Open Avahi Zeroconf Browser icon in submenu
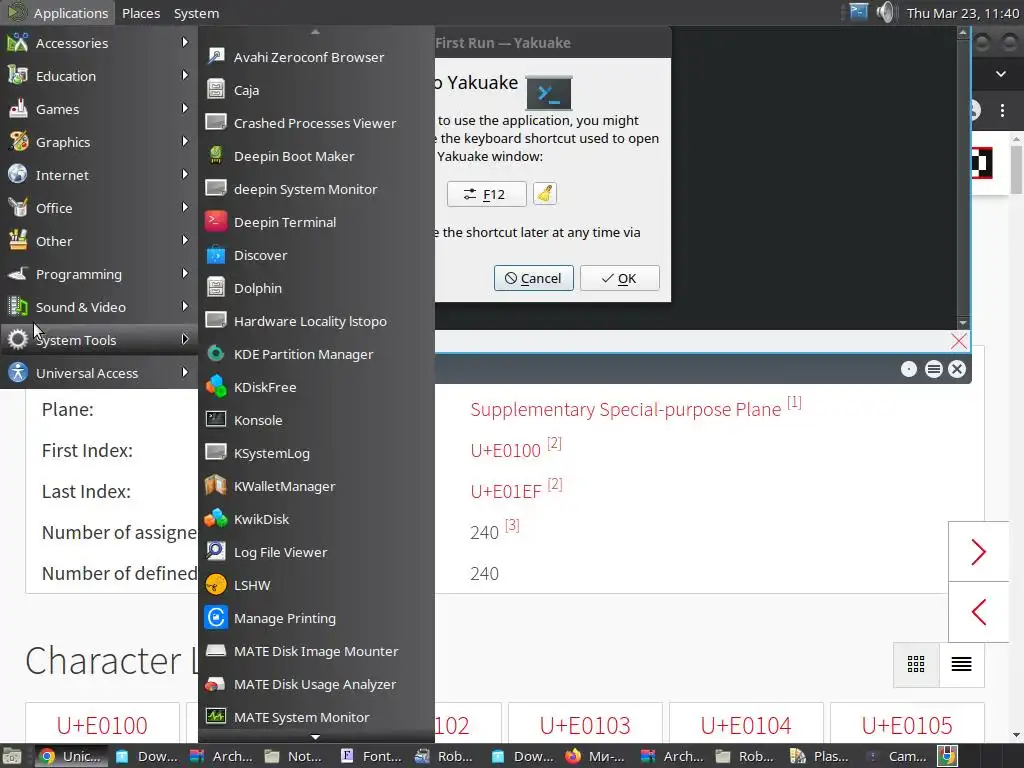This screenshot has height=768, width=1024. pyautogui.click(x=216, y=57)
